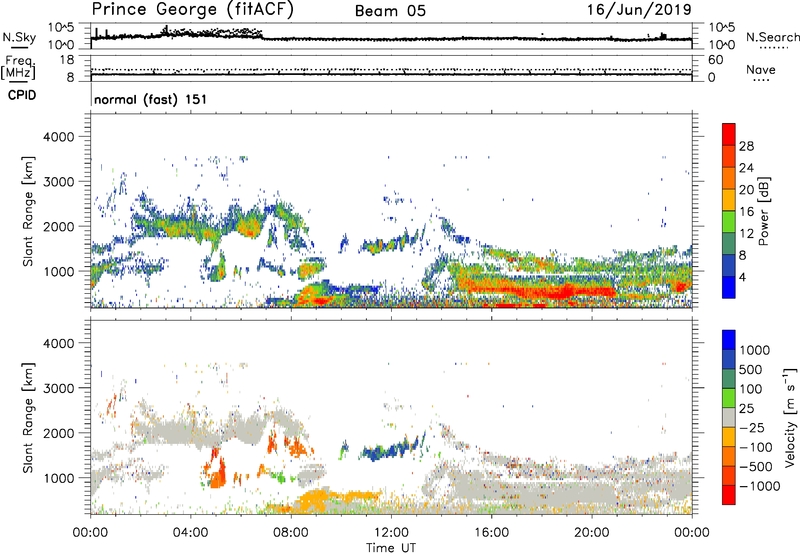Select the blue bottom segment of Power colorbar
The height and width of the screenshot is (554, 800).
click(x=729, y=288)
